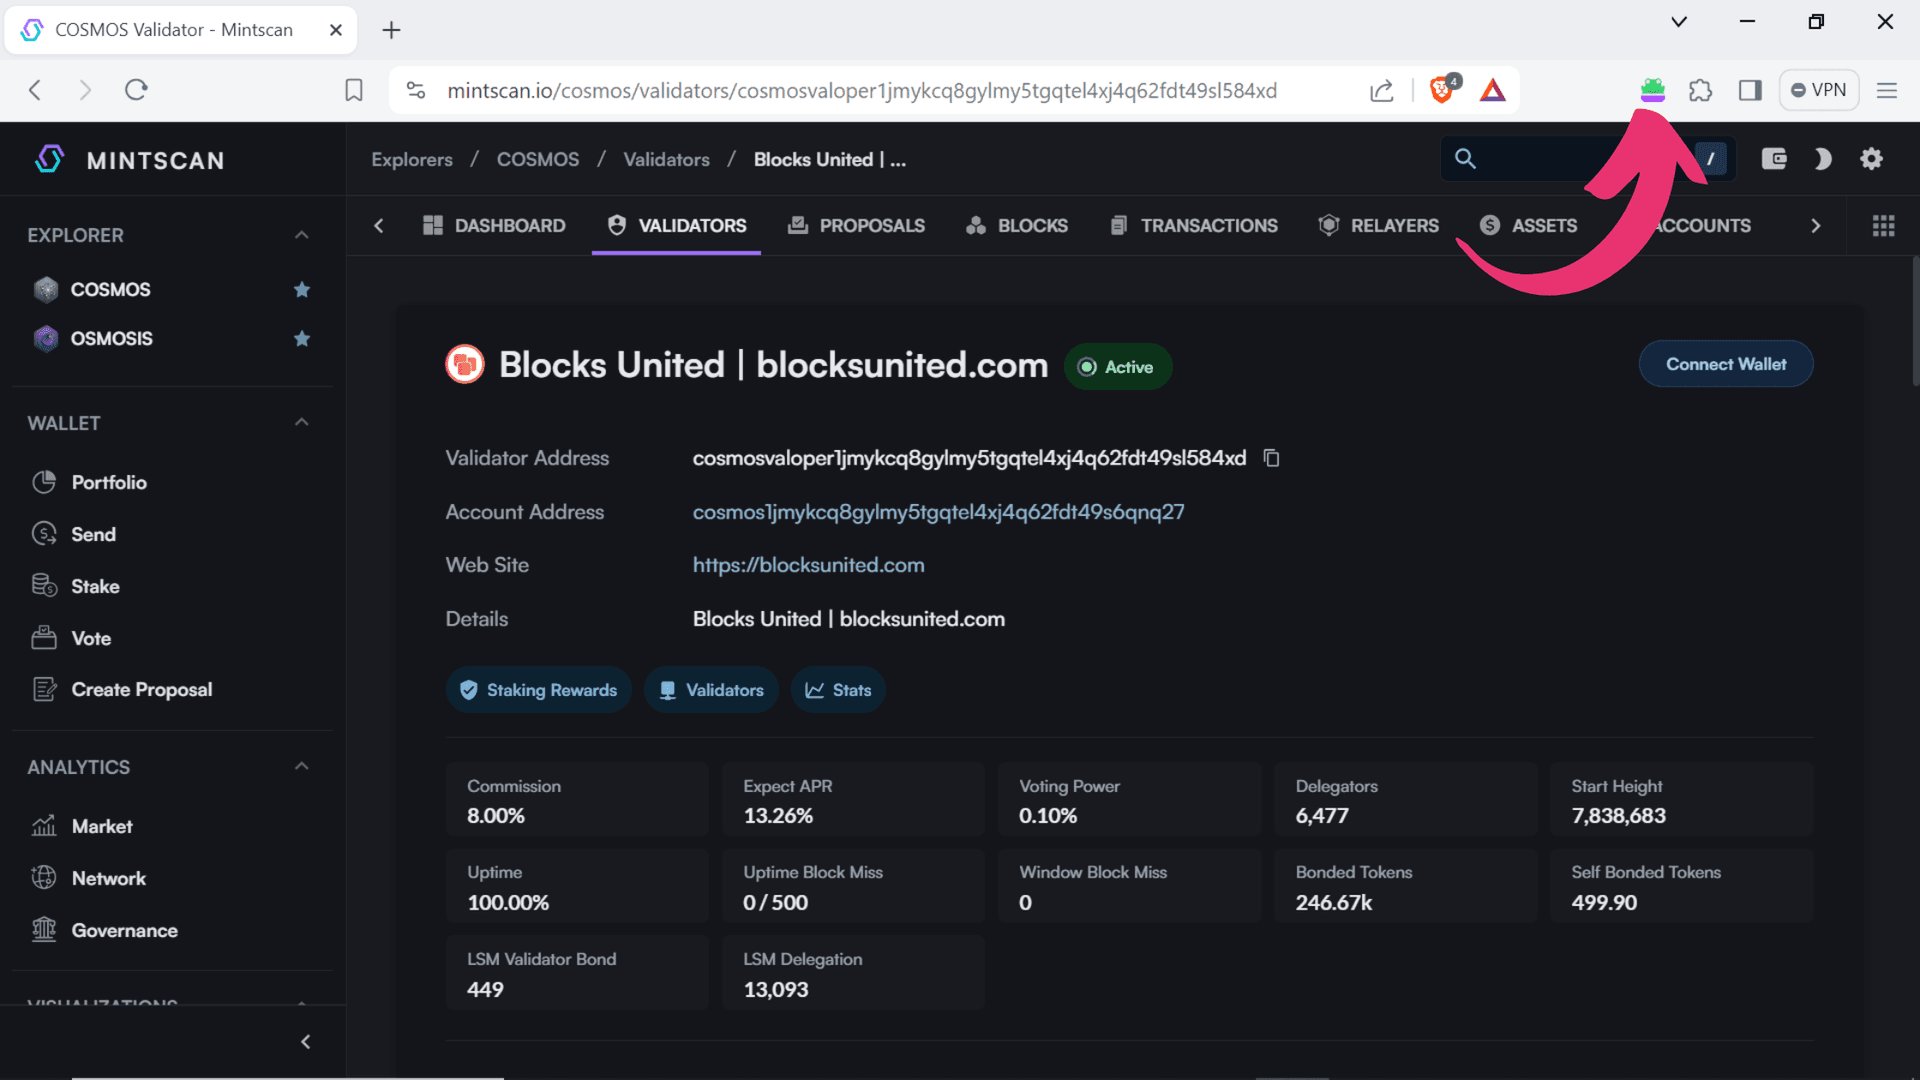This screenshot has width=1920, height=1080.
Task: Open a new browser tab
Action: 391,30
